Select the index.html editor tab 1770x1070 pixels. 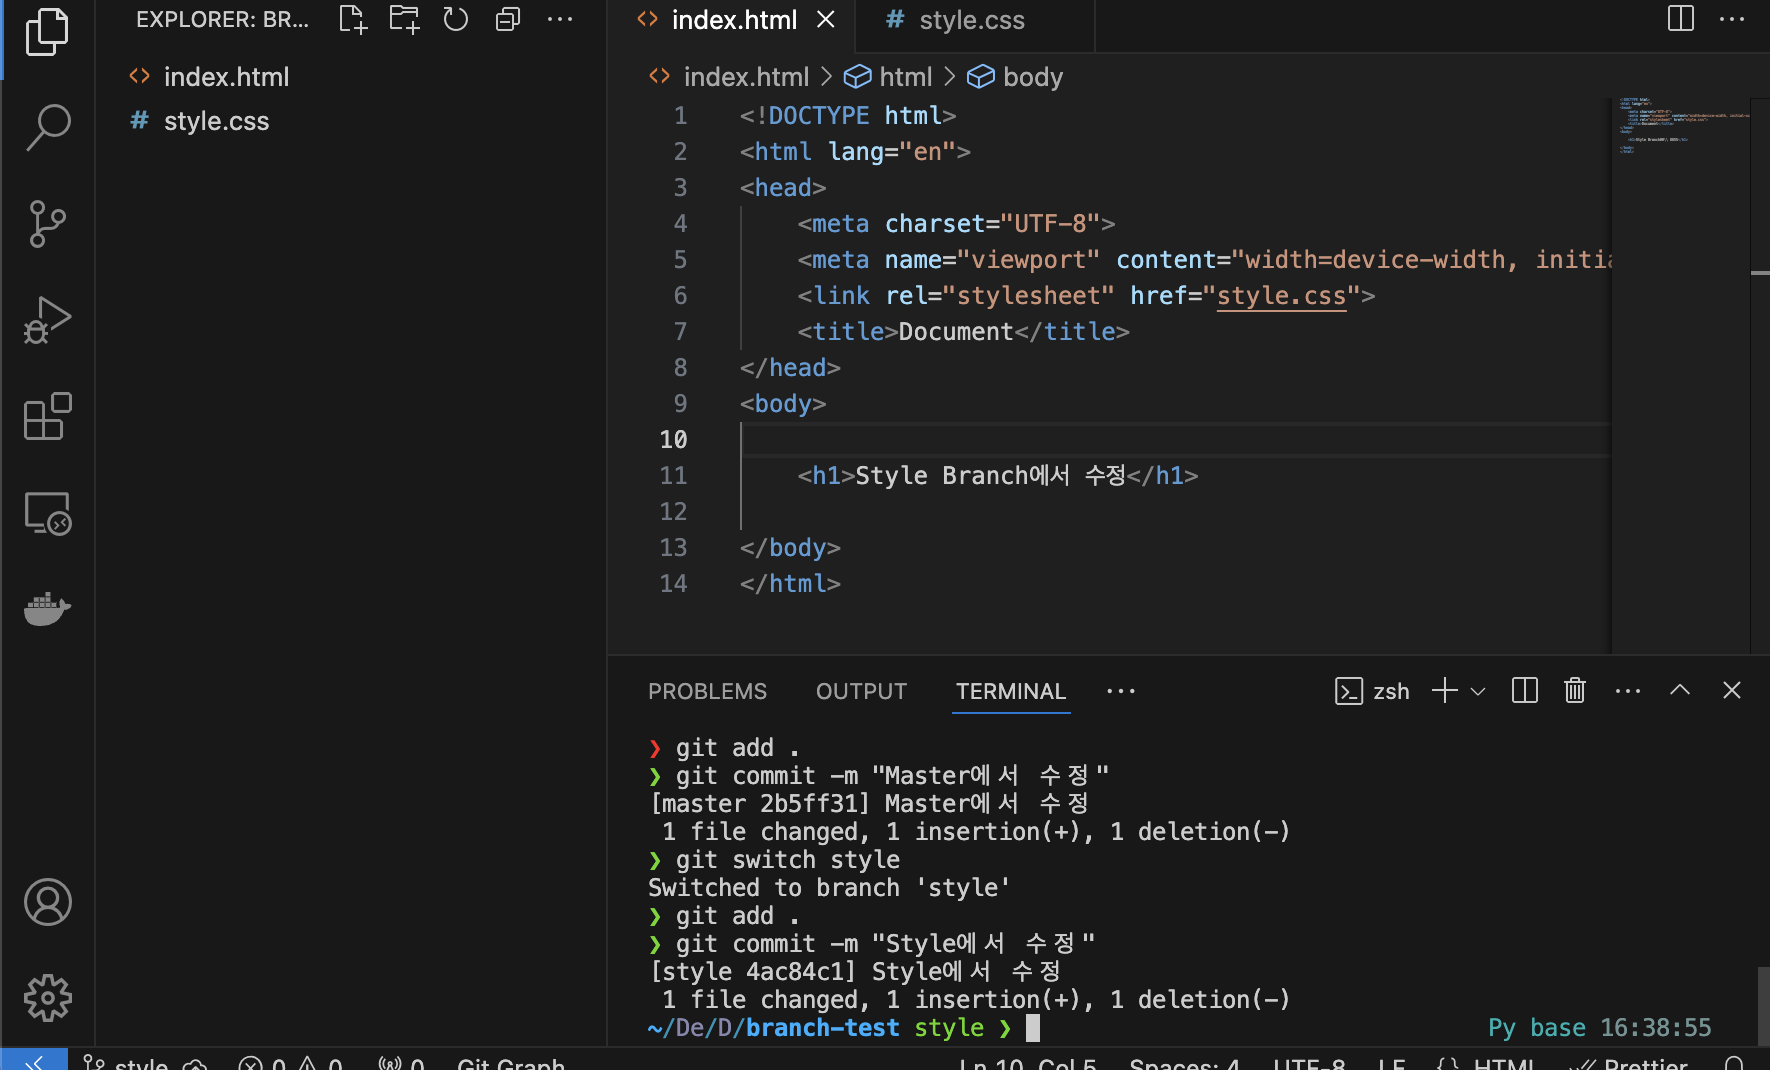[x=732, y=20]
